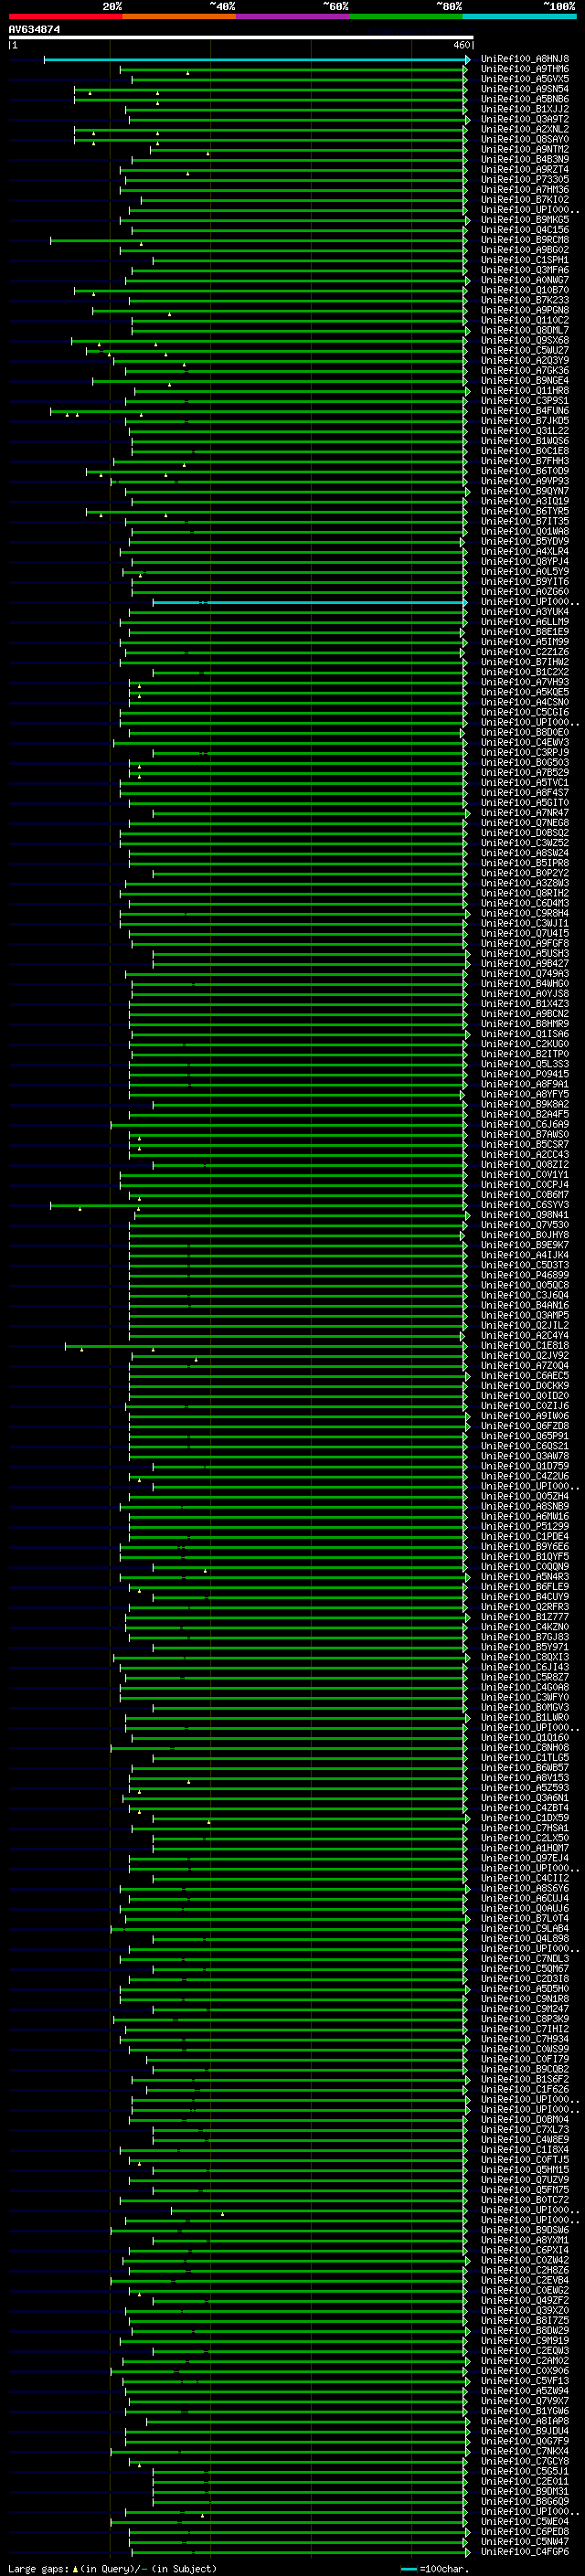Select hit label UniRef100_A7GK36
The image size is (585, 2576).
click(x=525, y=370)
